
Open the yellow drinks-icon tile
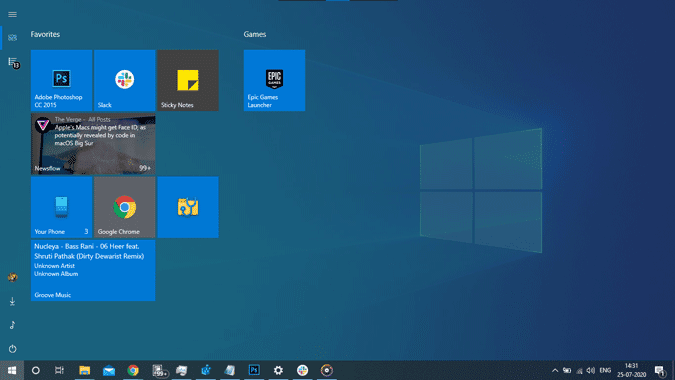[x=188, y=207]
